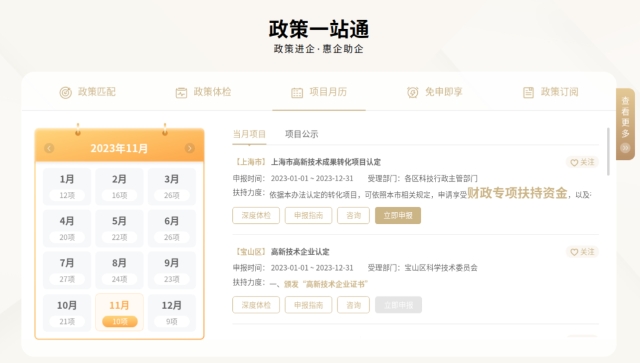Screen dimensions: 640x363
Task: Click the 政策体检 chart icon
Action: (181, 93)
